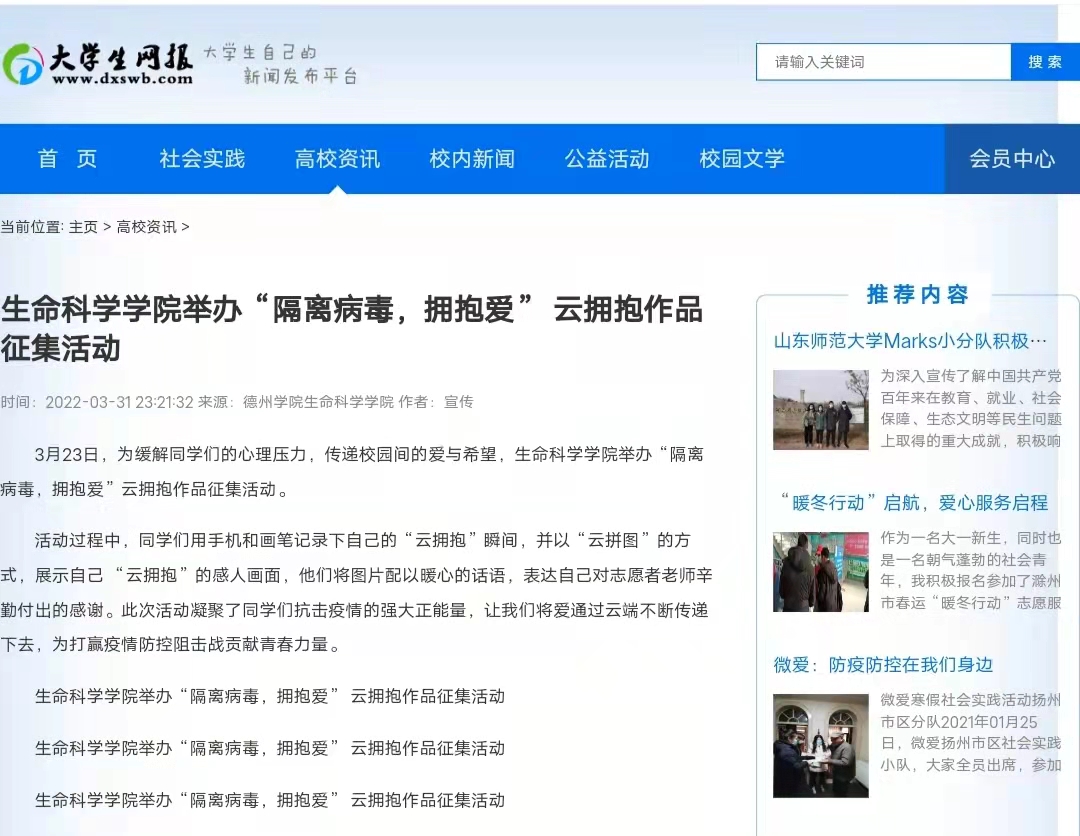1080x836 pixels.
Task: Click the 暖冬行动 article thumbnail photo
Action: [x=820, y=571]
